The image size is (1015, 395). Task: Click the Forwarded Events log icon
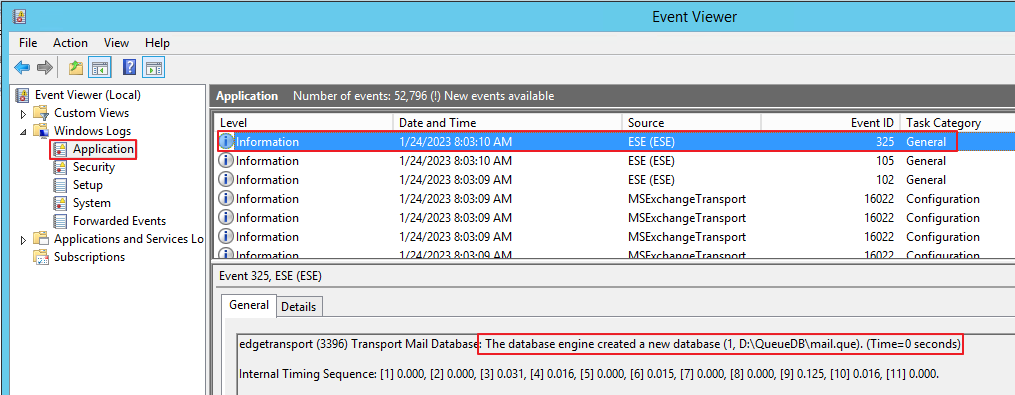(x=60, y=221)
